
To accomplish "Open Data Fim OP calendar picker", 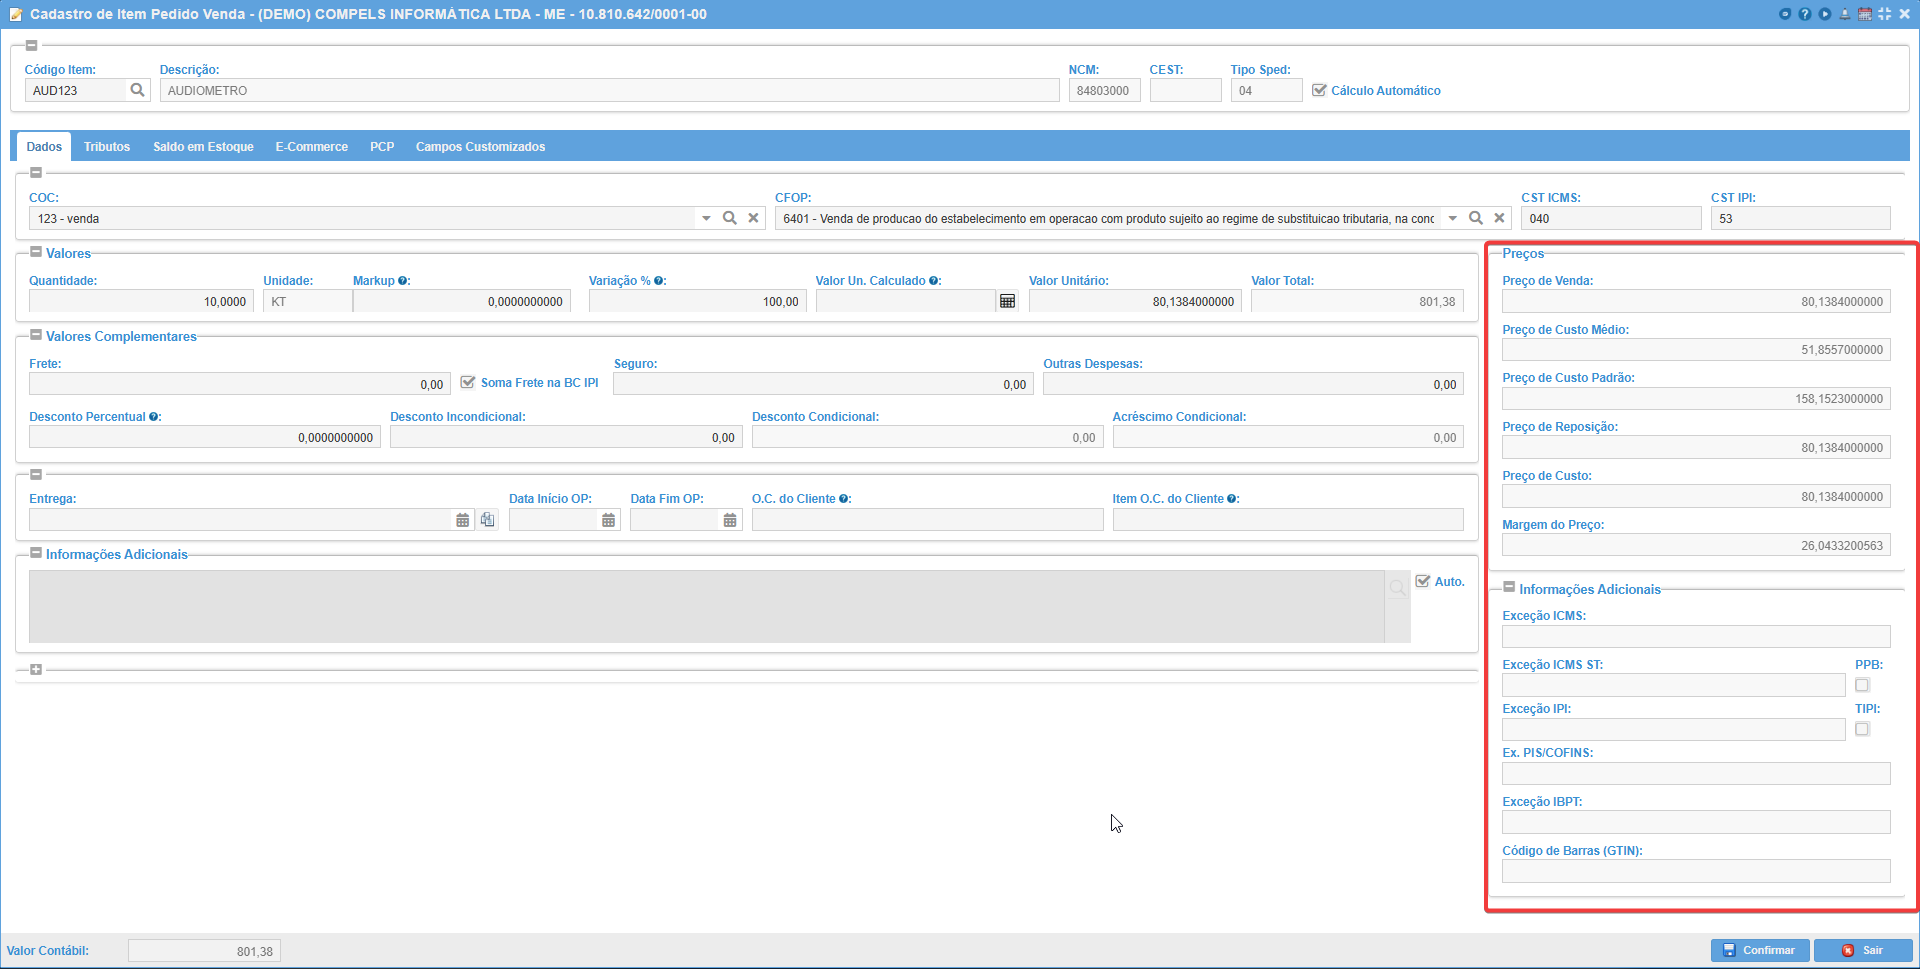I will tap(730, 520).
